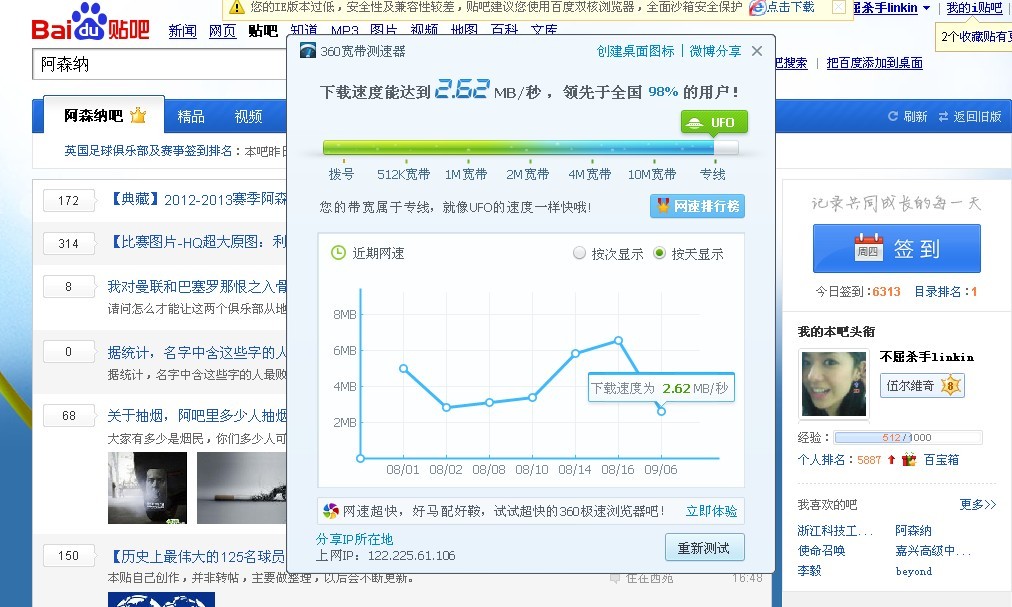Screen dimensions: 1012x607
Task: Click the Tieba navigation item
Action: (263, 31)
